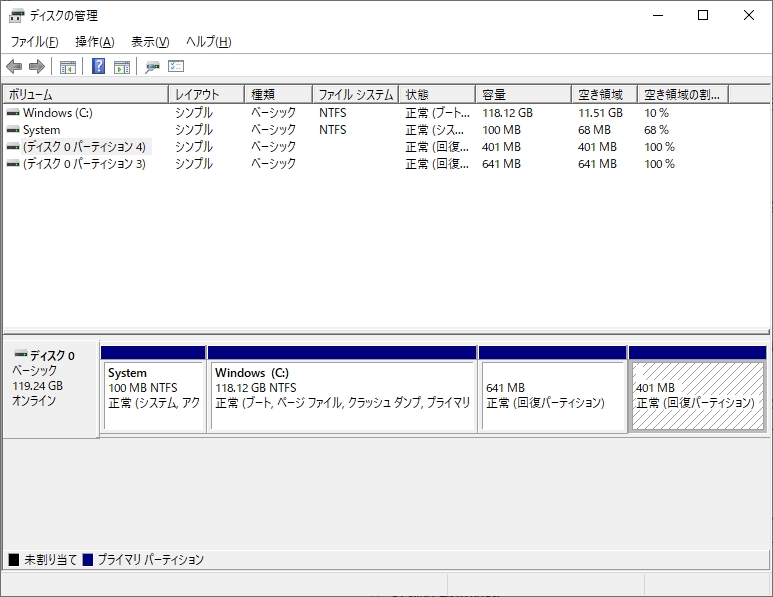The width and height of the screenshot is (773, 597).
Task: Select the System 100 MB NTFS partition block
Action: (x=153, y=389)
